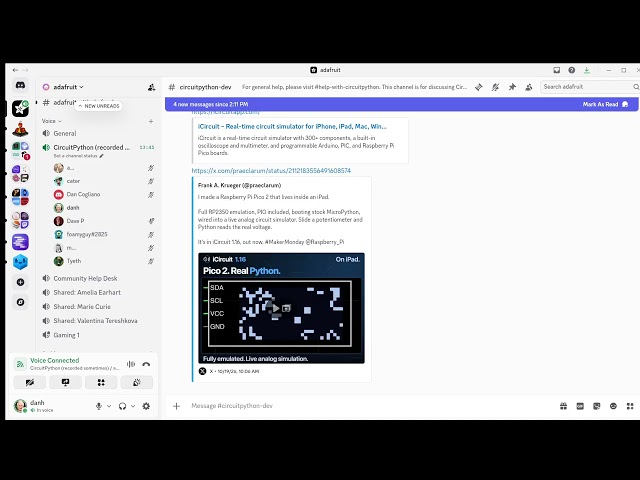Click the green download update icon
The height and width of the screenshot is (480, 640).
pyautogui.click(x=587, y=70)
